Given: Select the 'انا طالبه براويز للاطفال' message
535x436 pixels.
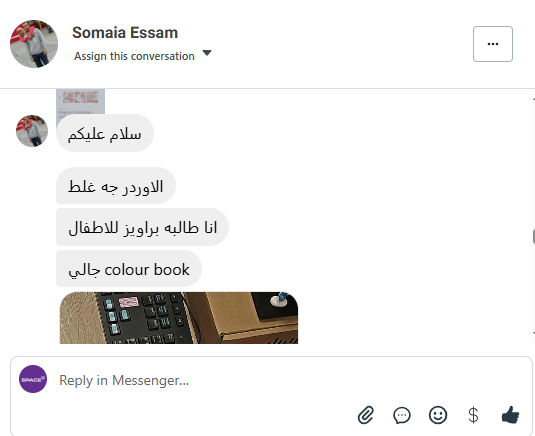Looking at the screenshot, I should pyautogui.click(x=142, y=227).
